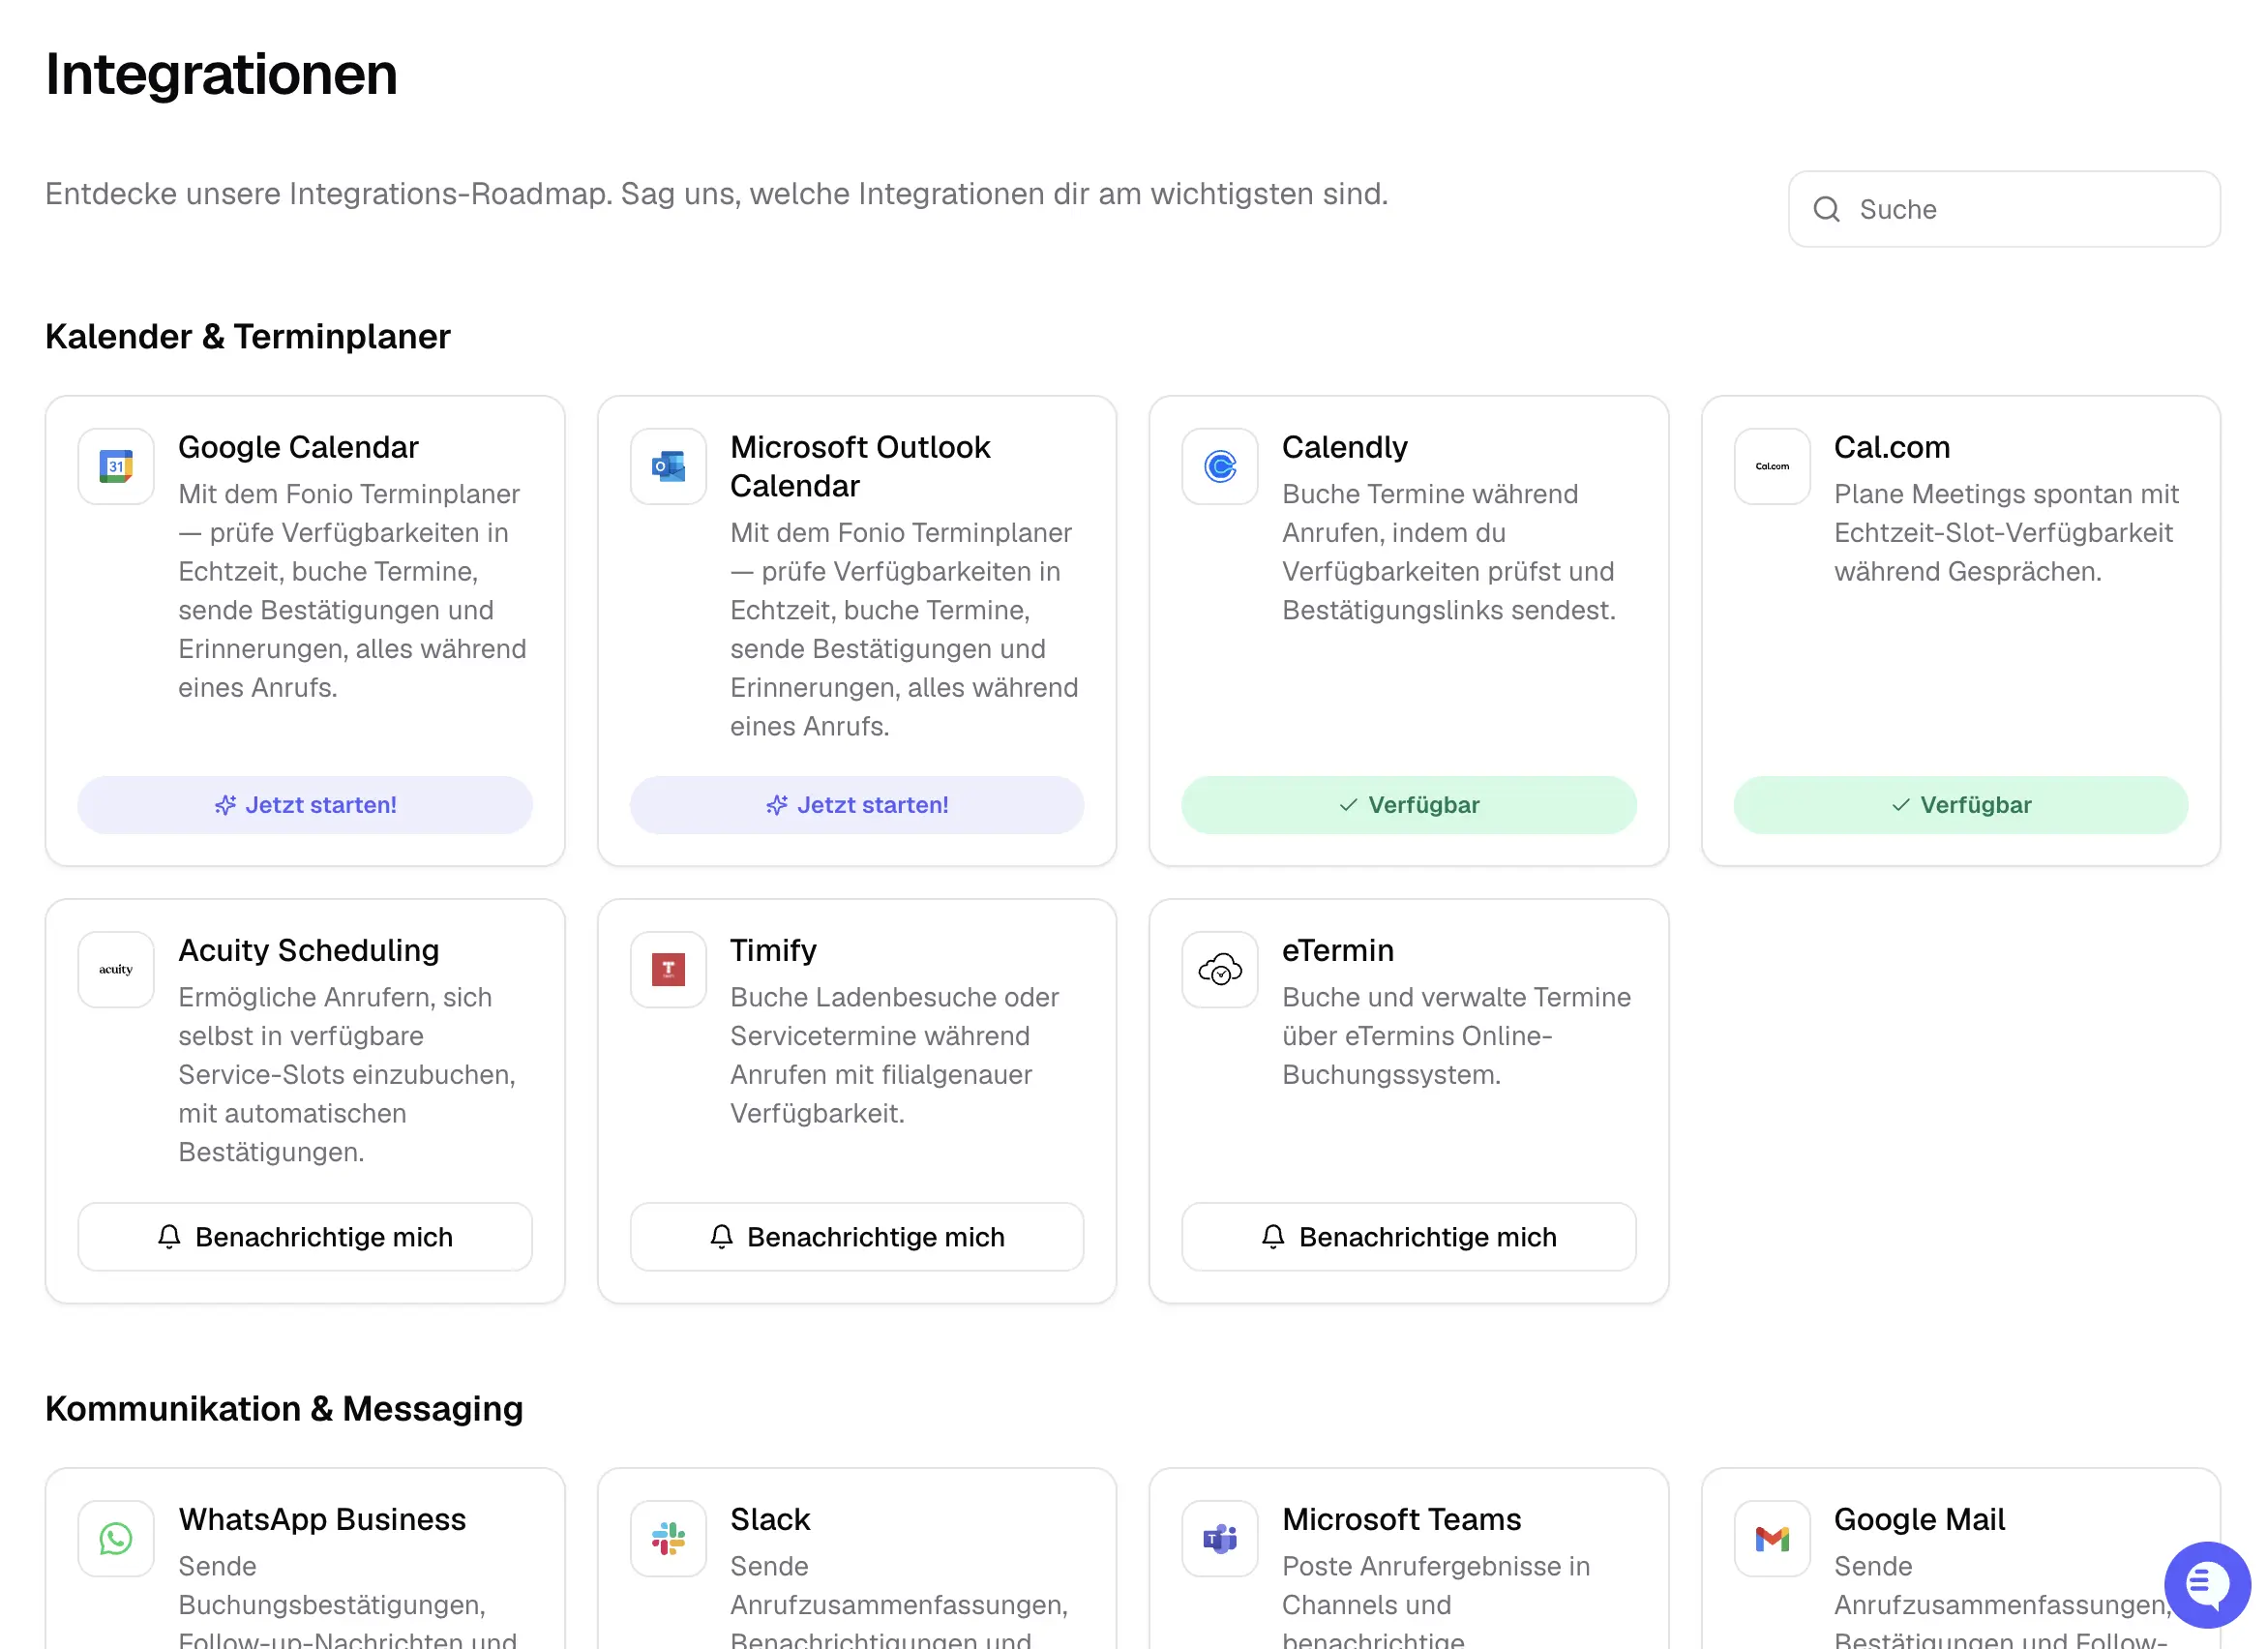Click the red Timify logo icon

point(668,969)
